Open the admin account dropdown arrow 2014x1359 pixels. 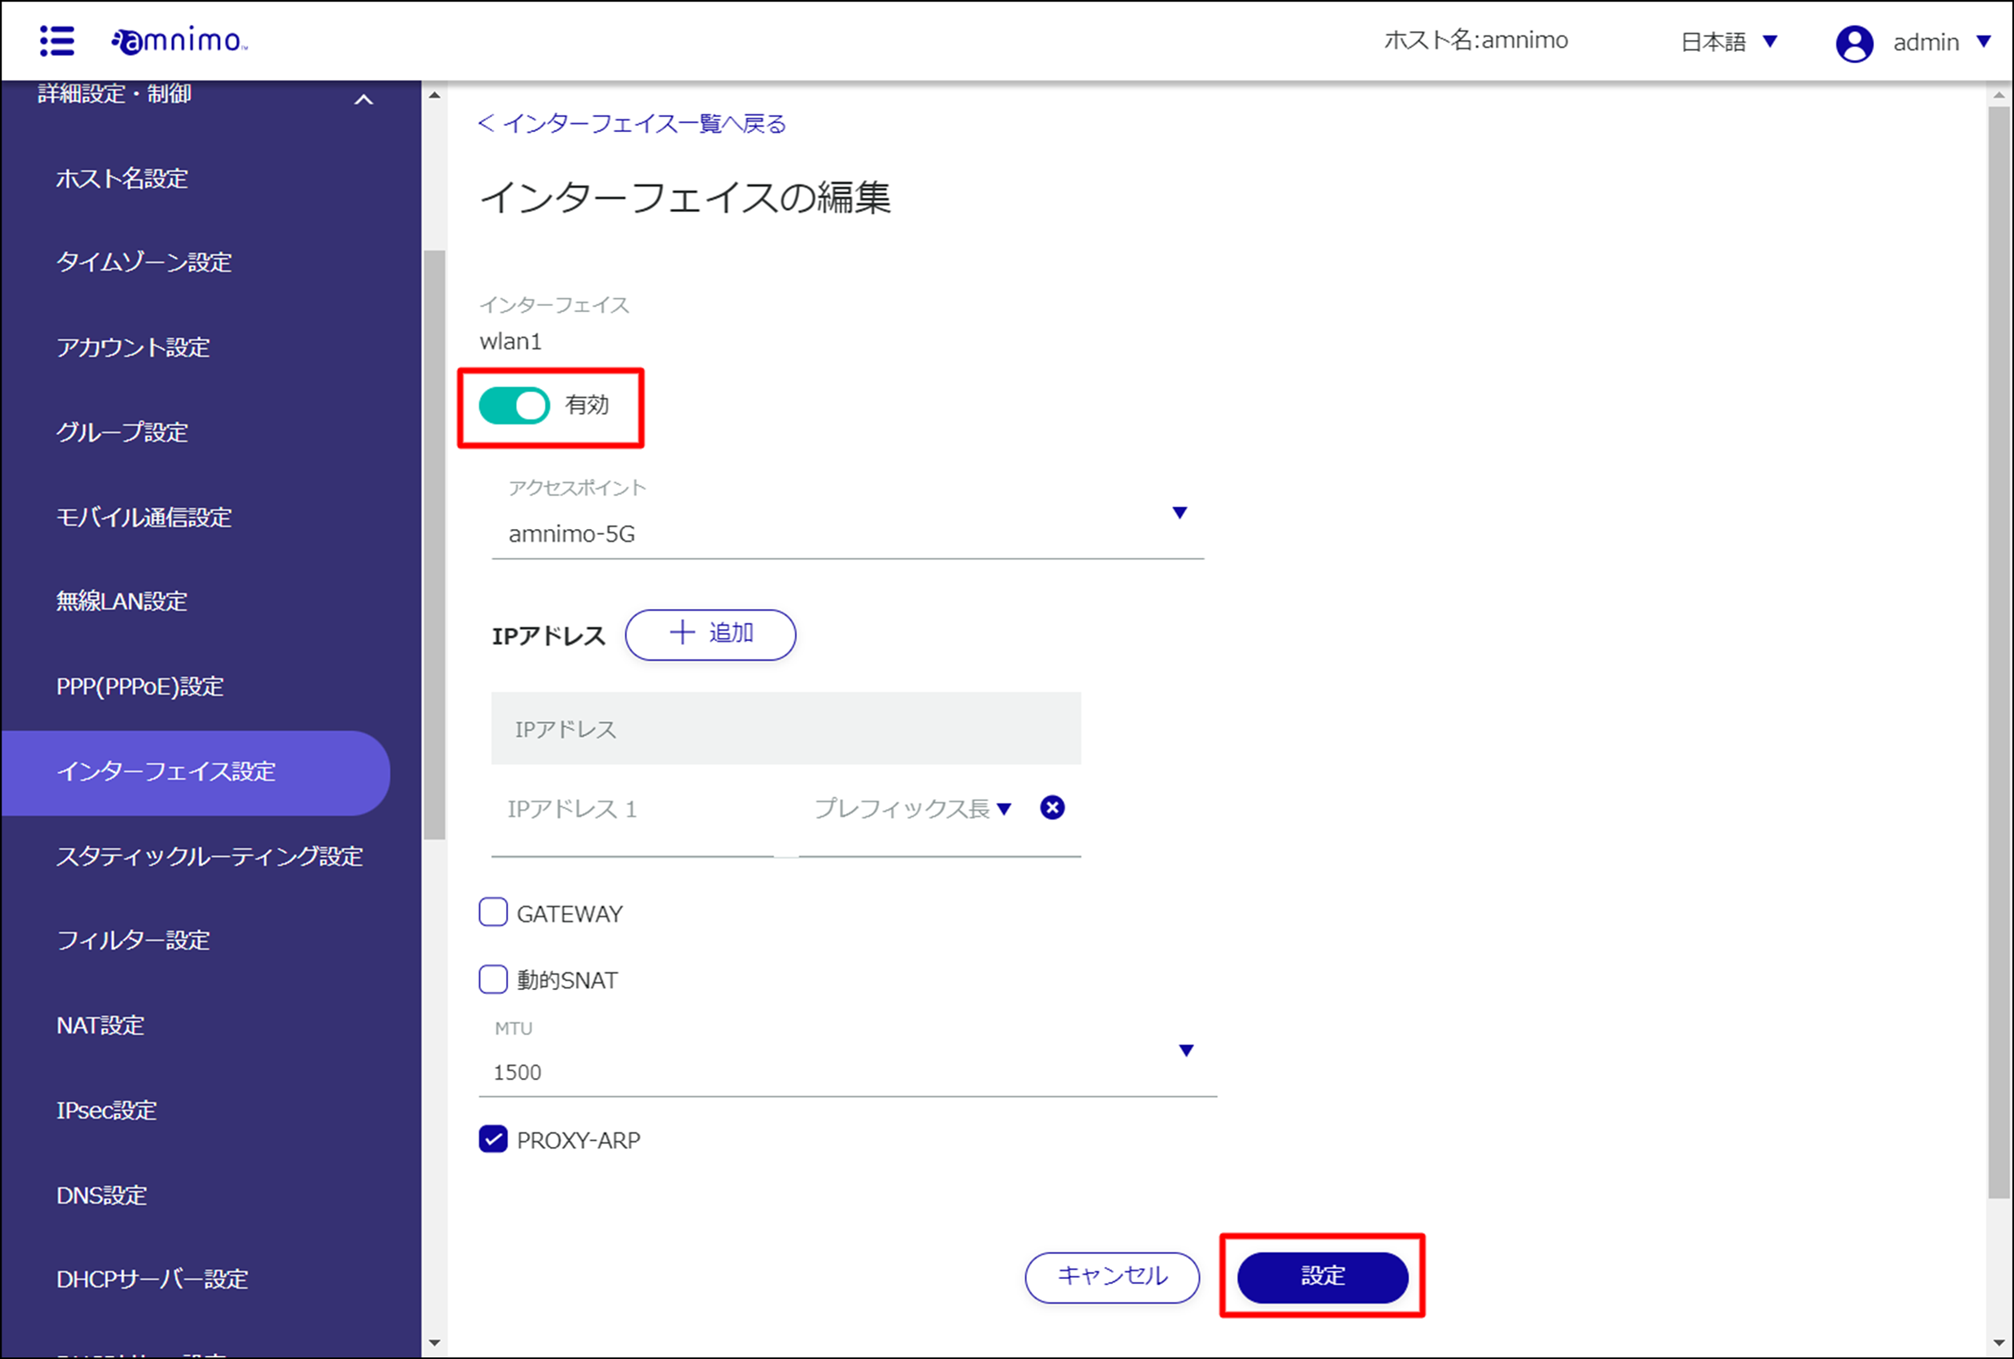tap(1984, 41)
